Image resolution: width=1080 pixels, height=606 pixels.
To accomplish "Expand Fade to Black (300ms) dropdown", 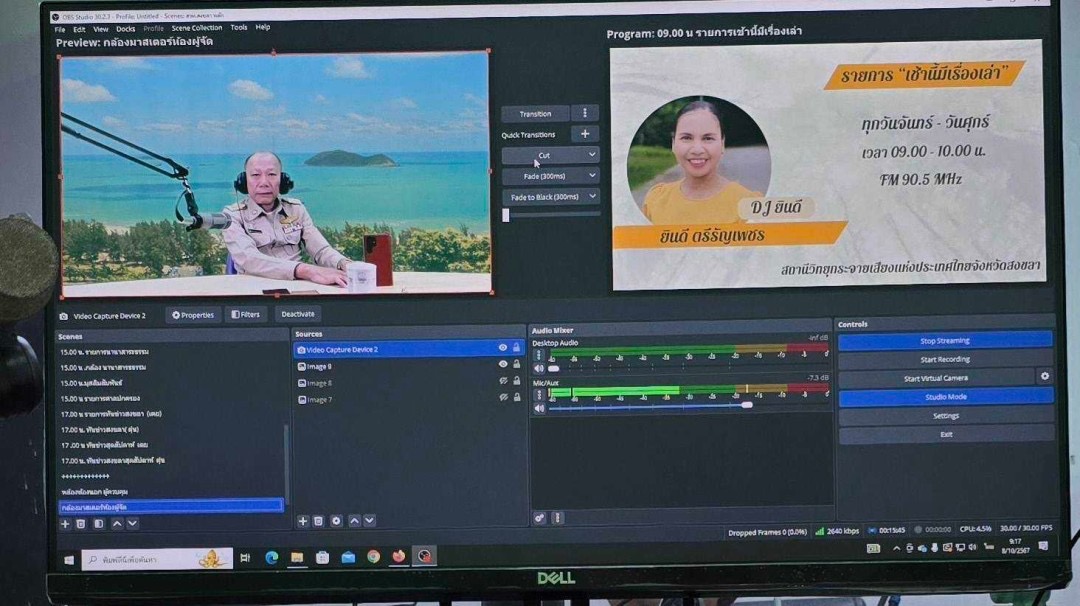I will pos(592,197).
